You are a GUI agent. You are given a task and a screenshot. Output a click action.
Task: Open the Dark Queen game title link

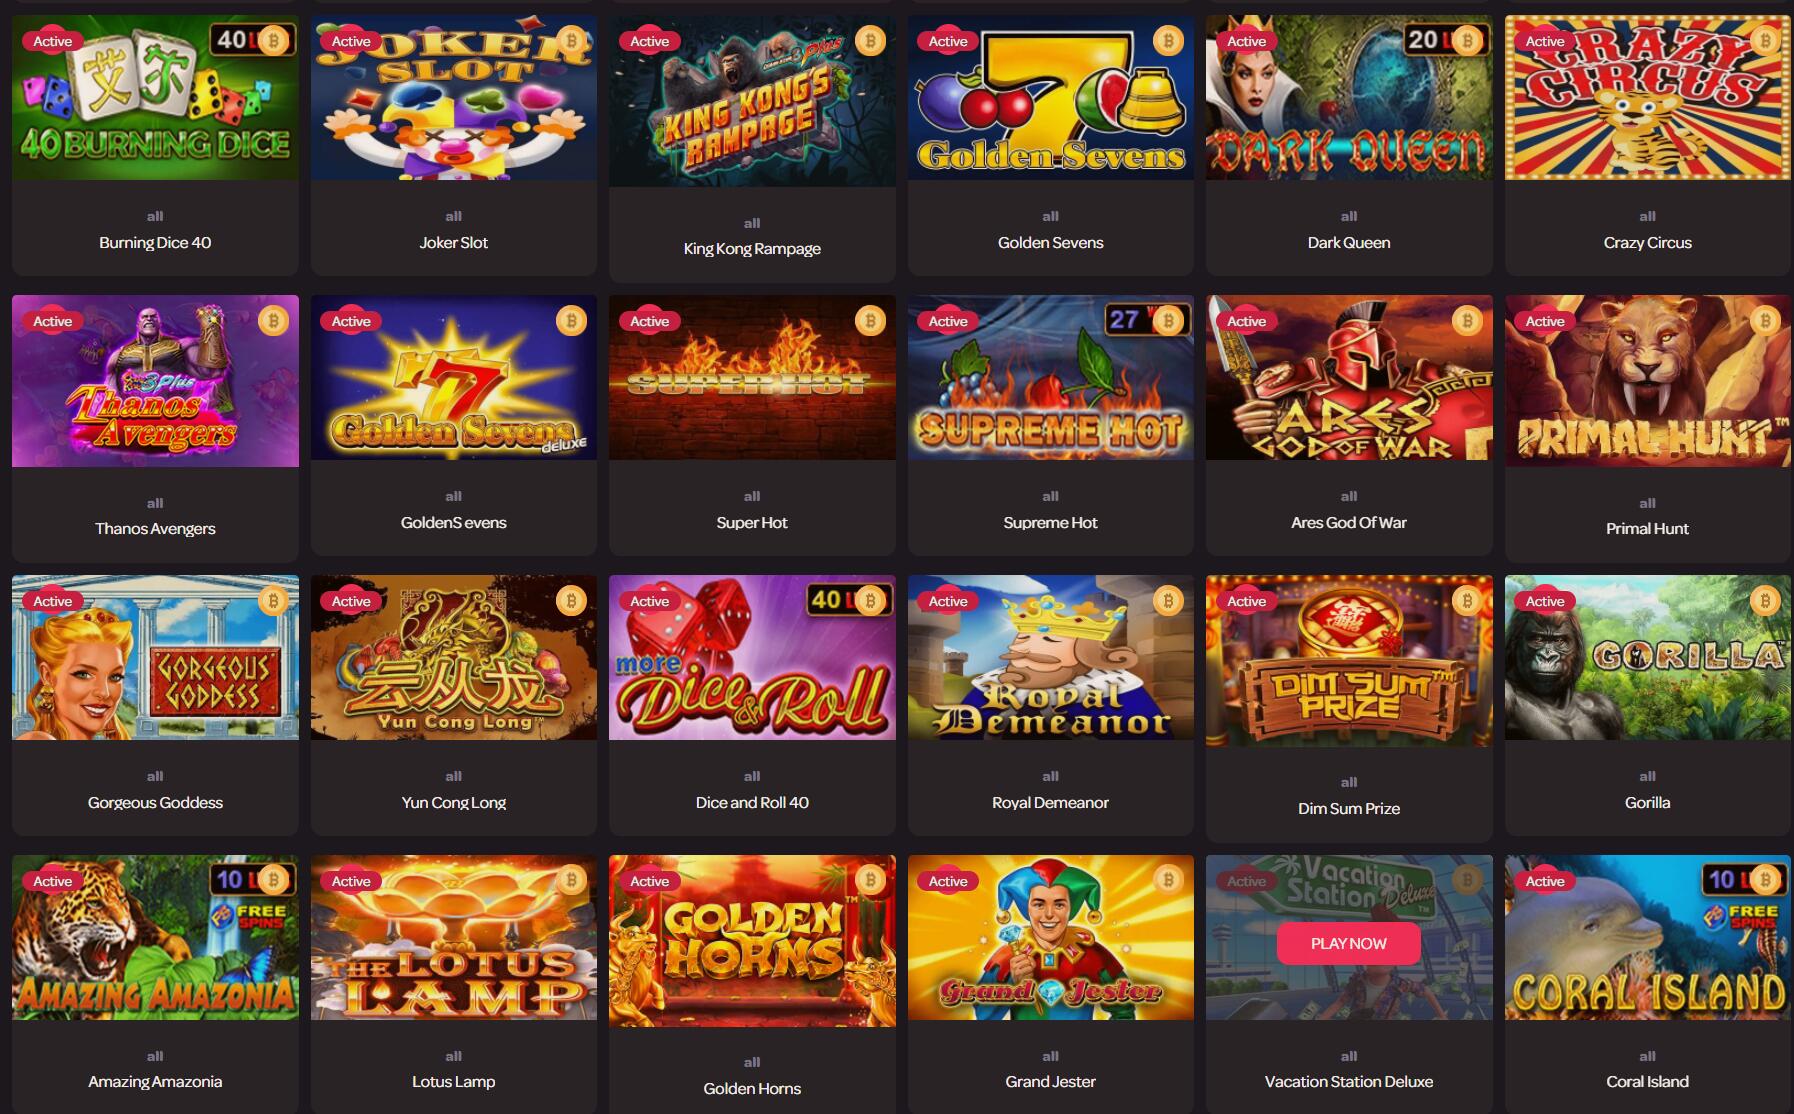tap(1348, 242)
